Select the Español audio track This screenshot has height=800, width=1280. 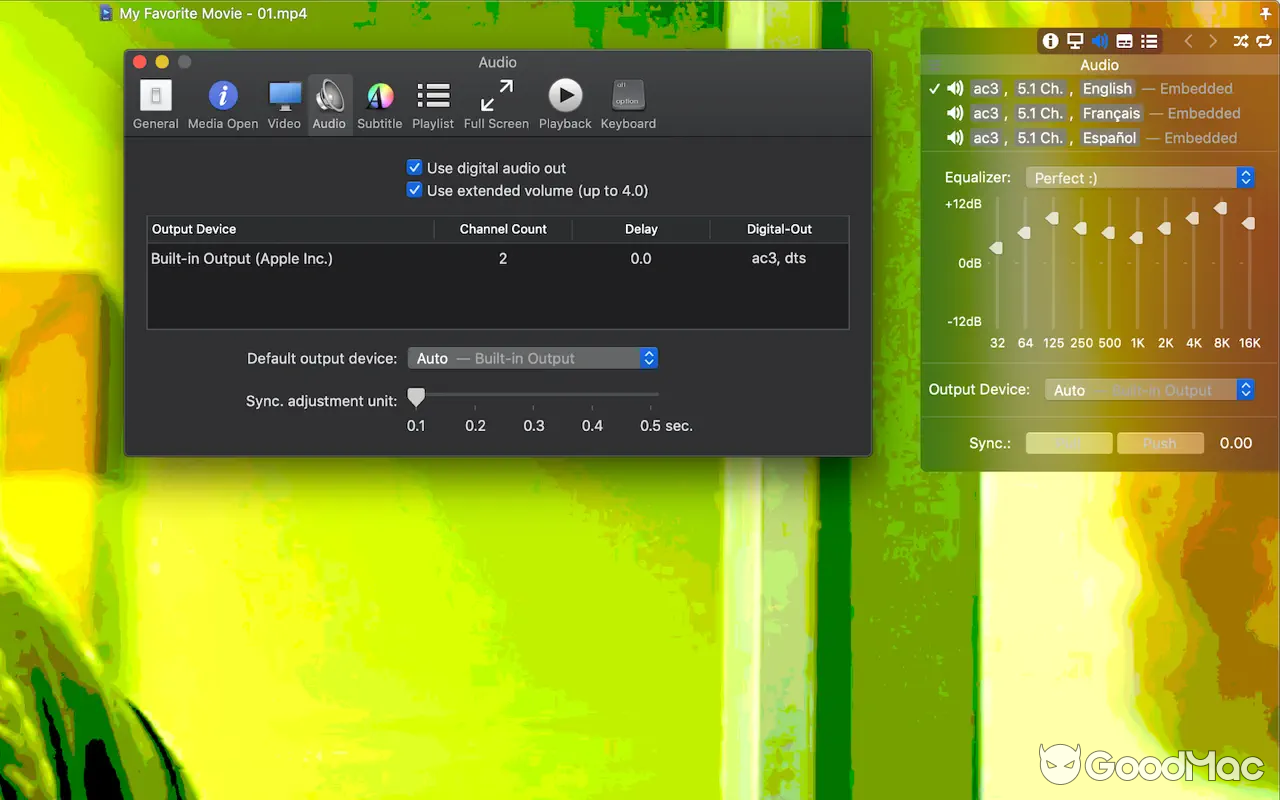tap(1109, 137)
